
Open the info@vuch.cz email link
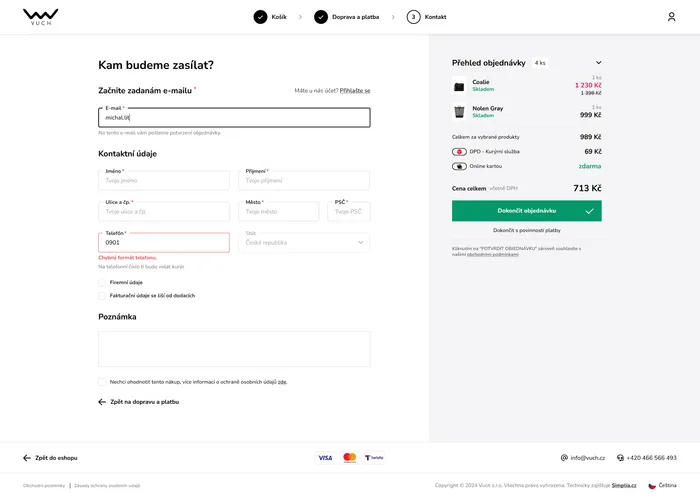coord(588,458)
